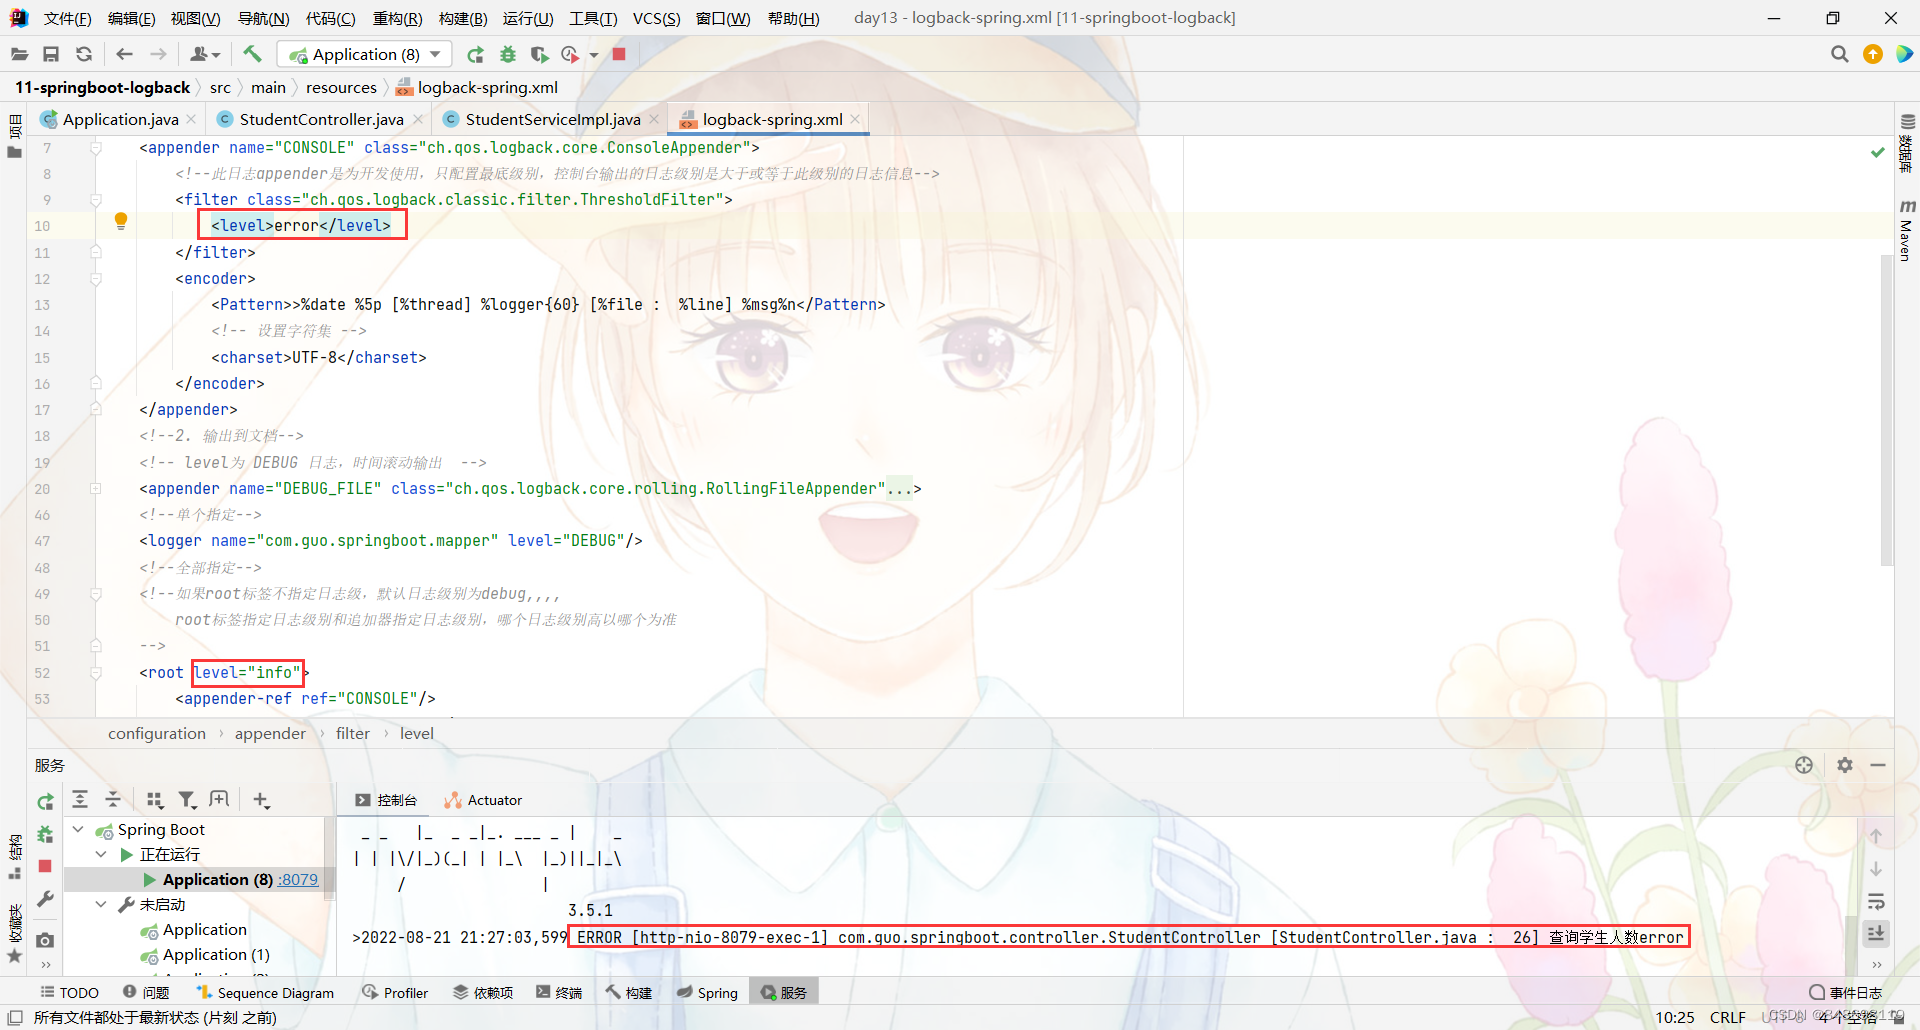Add service with the plus icon
The width and height of the screenshot is (1920, 1030).
(261, 799)
